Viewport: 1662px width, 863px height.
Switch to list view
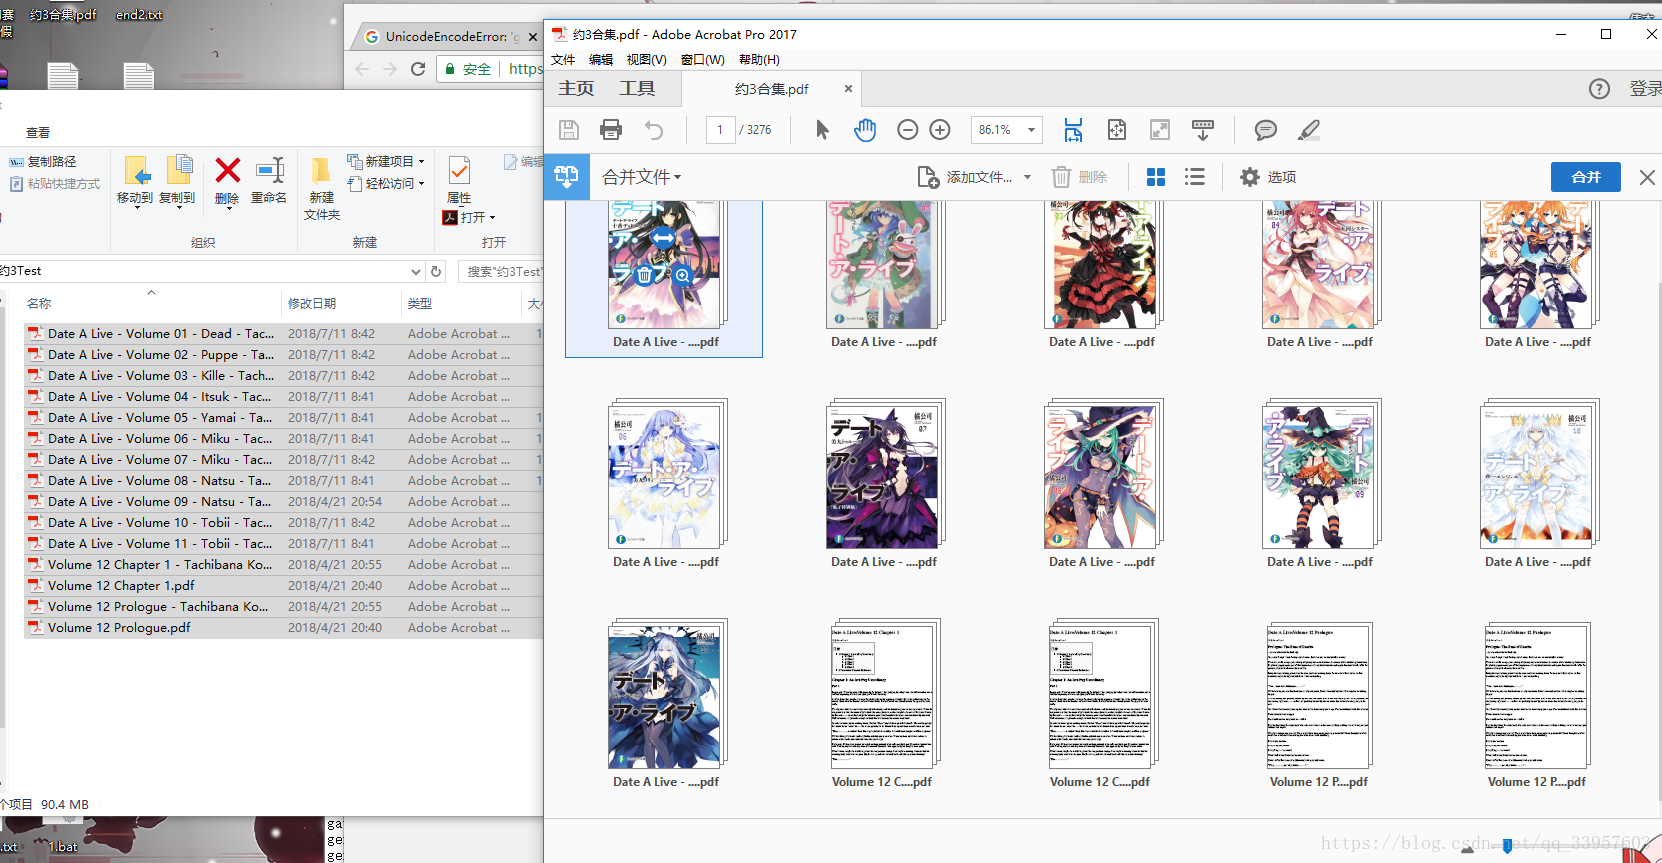point(1194,177)
